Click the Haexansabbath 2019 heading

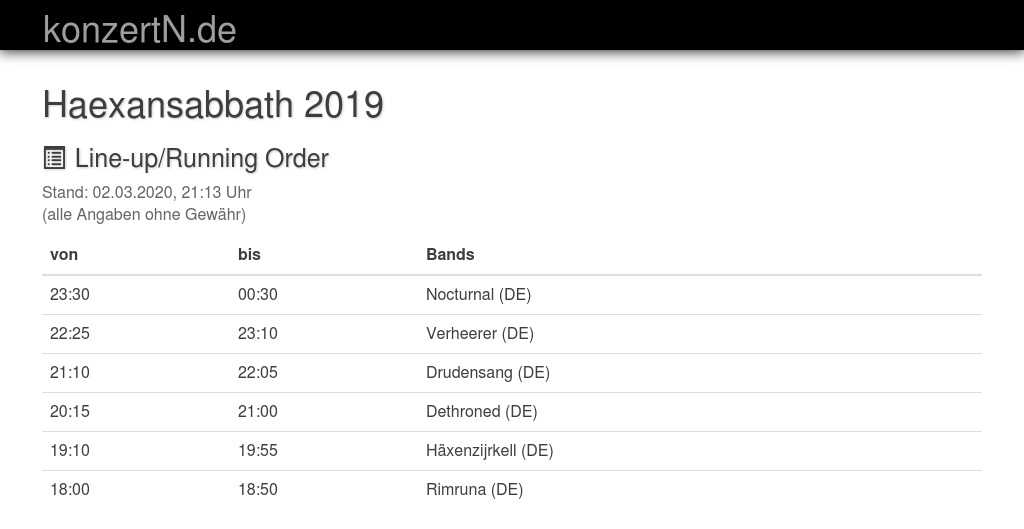[x=213, y=104]
